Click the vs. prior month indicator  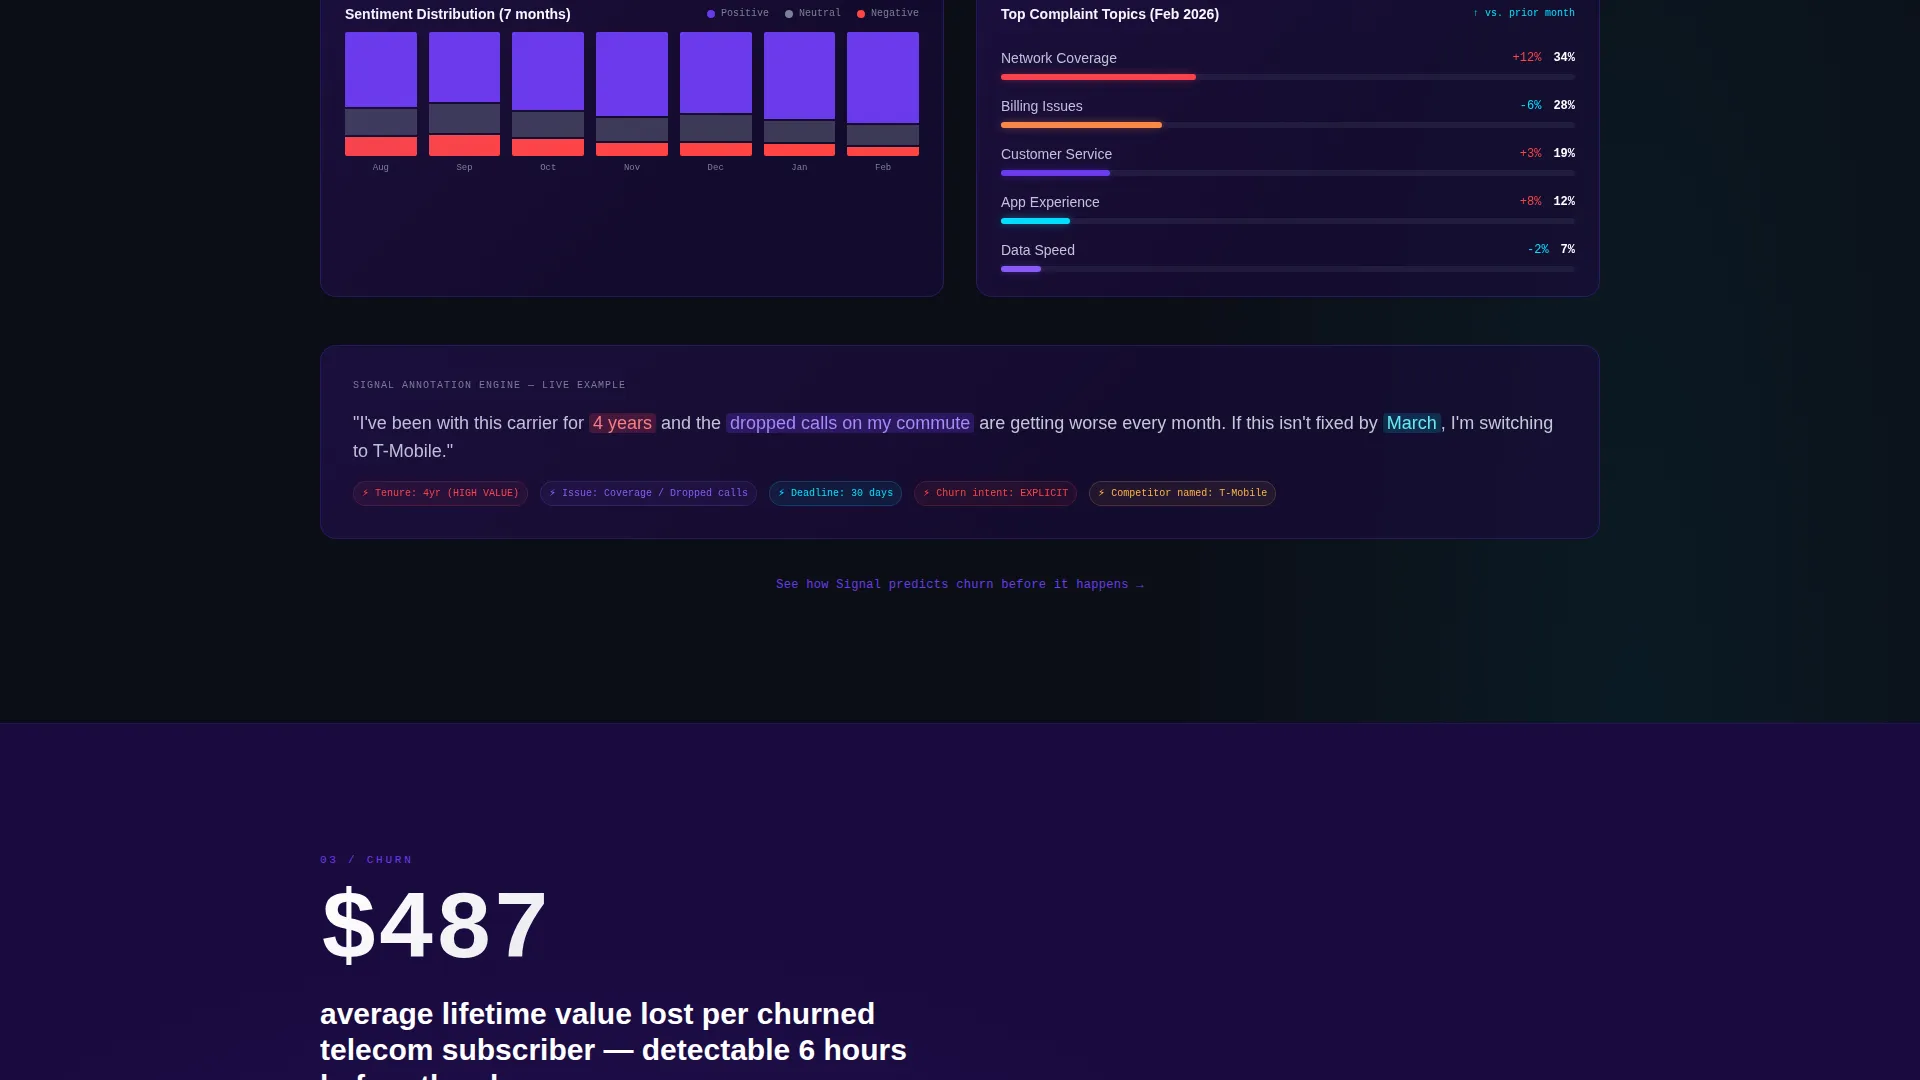(1524, 13)
